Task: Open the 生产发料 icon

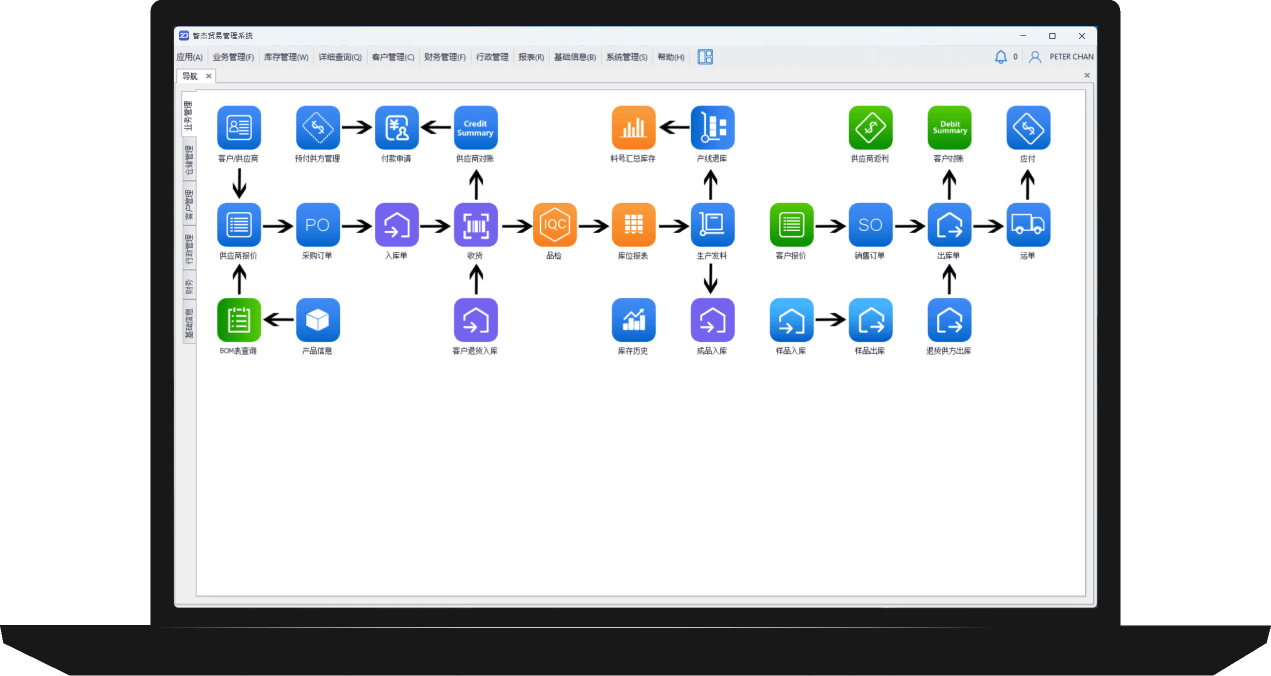Action: 712,224
